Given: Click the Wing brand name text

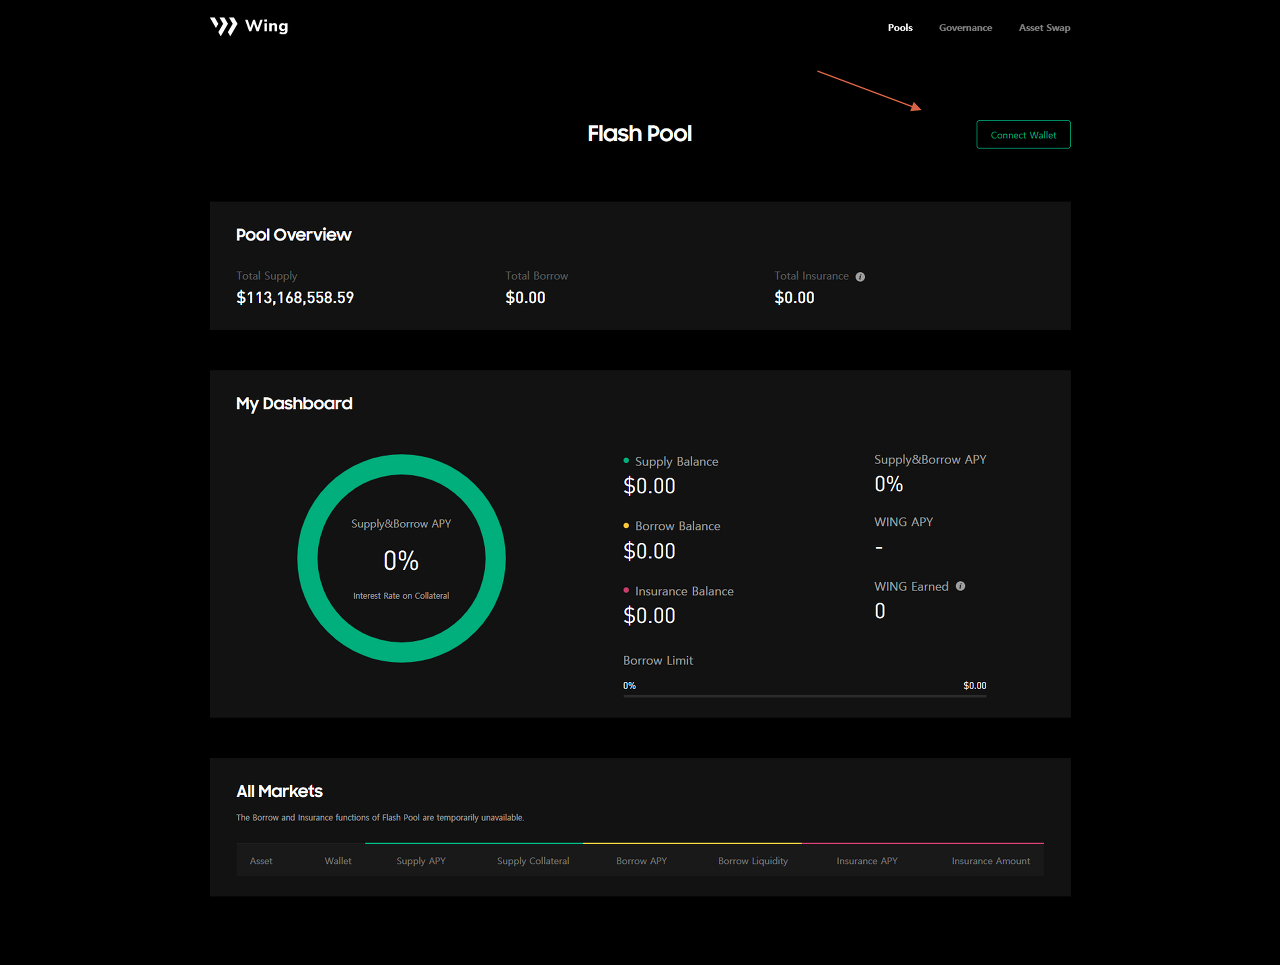Looking at the screenshot, I should tap(267, 26).
